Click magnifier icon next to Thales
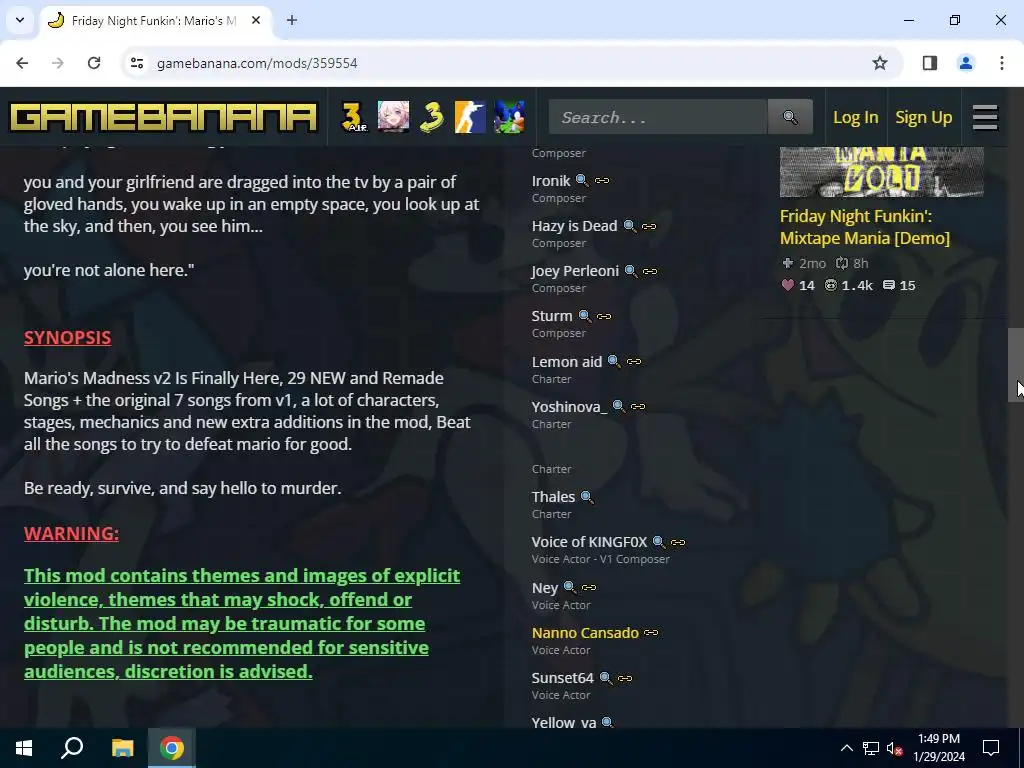 coord(586,497)
